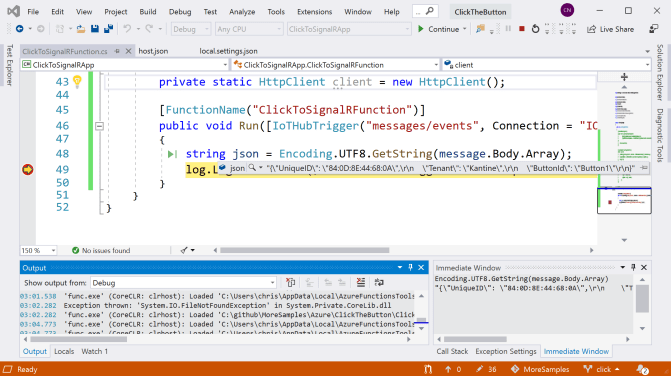
Task: Open the feedback icon in toolbar
Action: (x=654, y=29)
